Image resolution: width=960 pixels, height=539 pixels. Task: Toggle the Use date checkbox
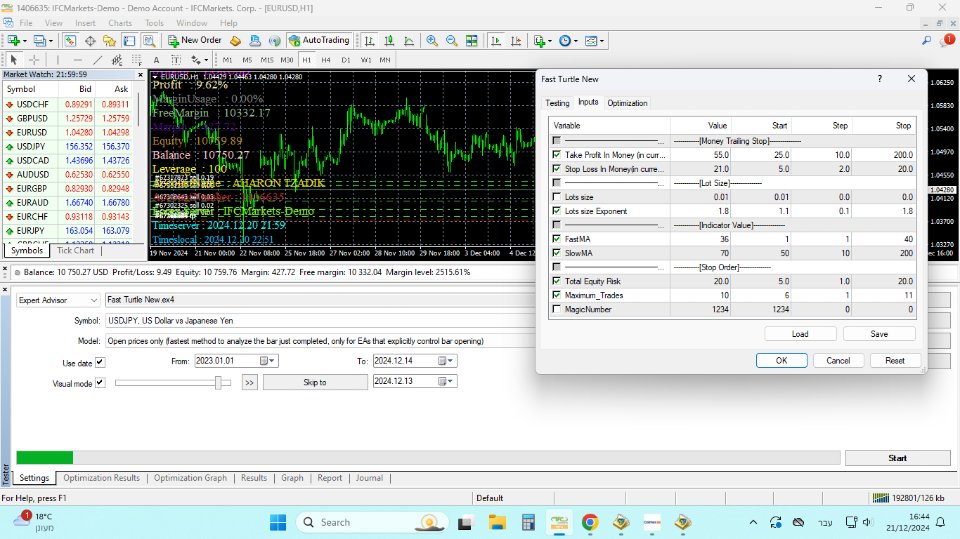(100, 362)
